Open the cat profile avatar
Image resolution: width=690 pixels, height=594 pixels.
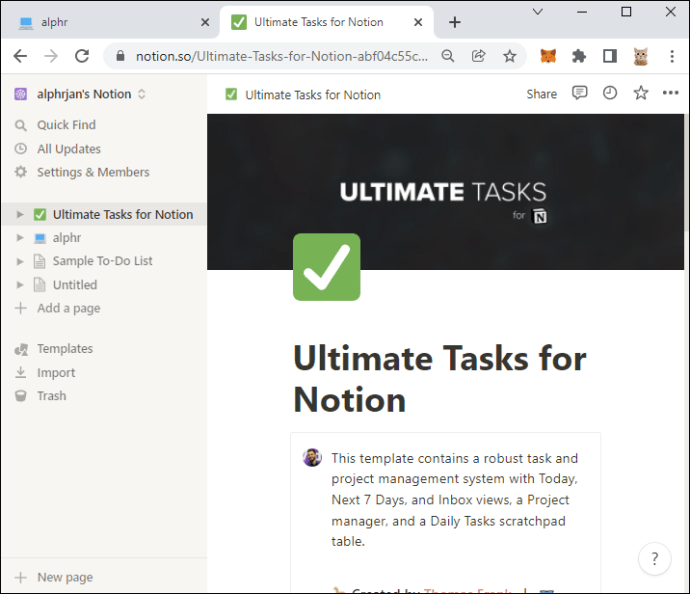[640, 56]
